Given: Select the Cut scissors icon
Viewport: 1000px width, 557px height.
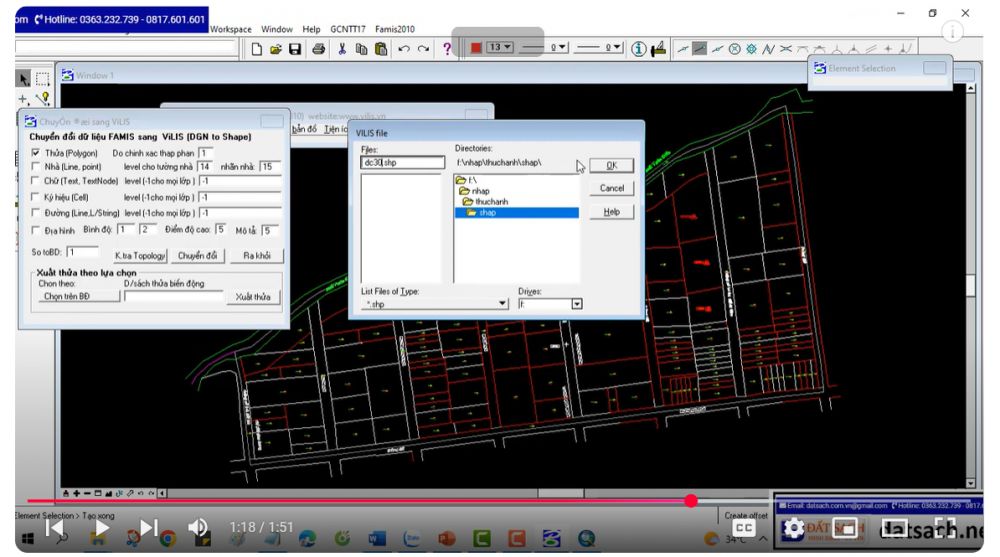Looking at the screenshot, I should pos(342,48).
